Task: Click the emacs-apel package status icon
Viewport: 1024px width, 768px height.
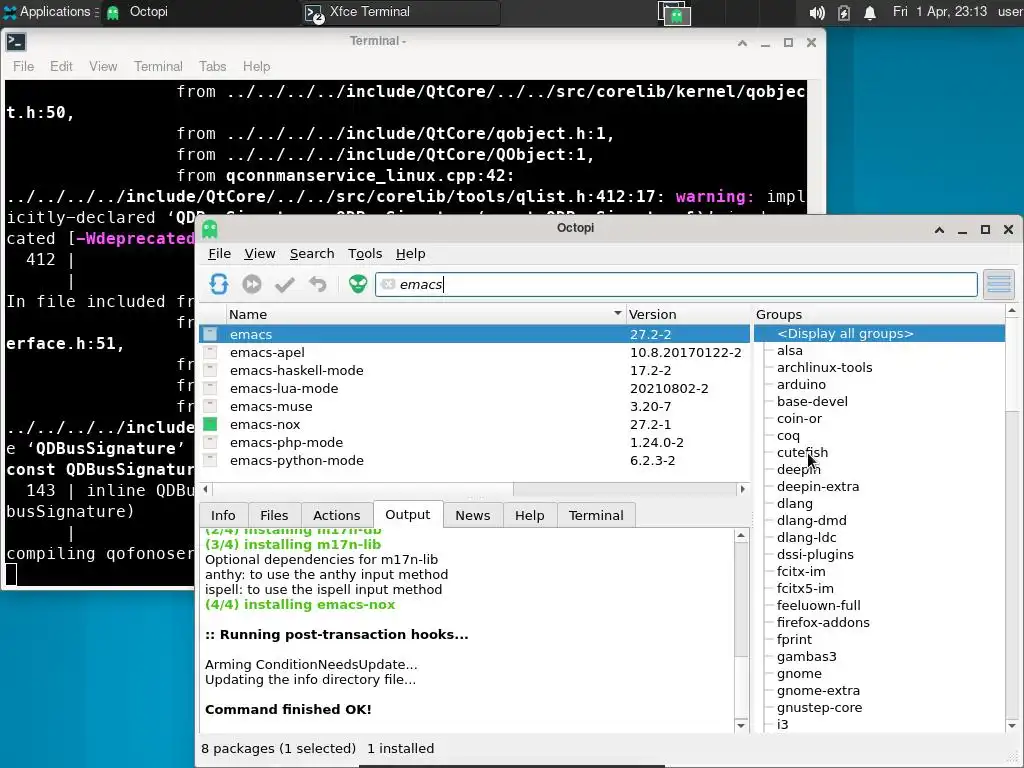Action: (x=210, y=352)
